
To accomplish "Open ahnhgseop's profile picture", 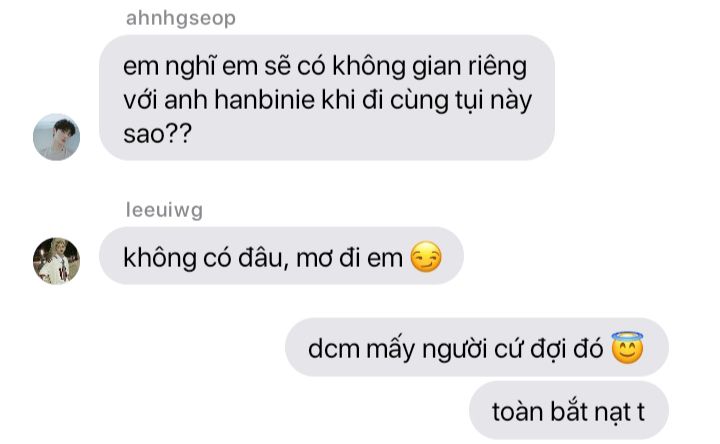I will [56, 137].
